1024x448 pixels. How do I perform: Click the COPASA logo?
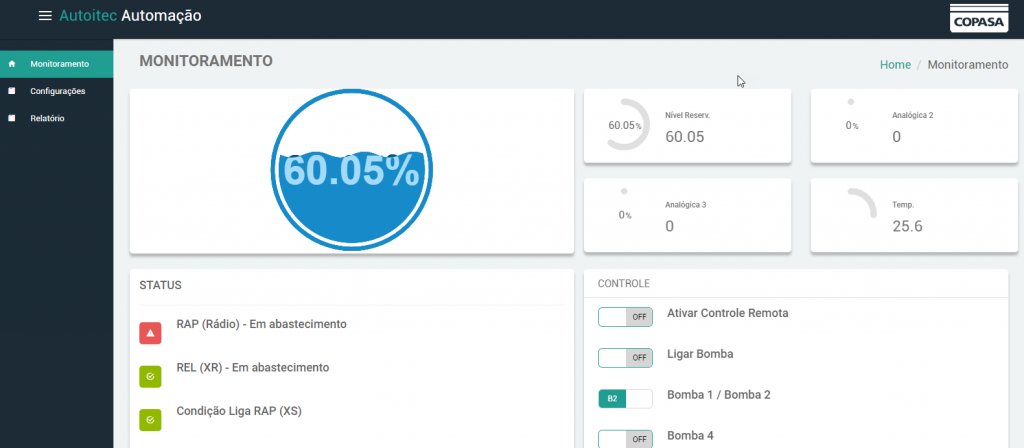[979, 18]
